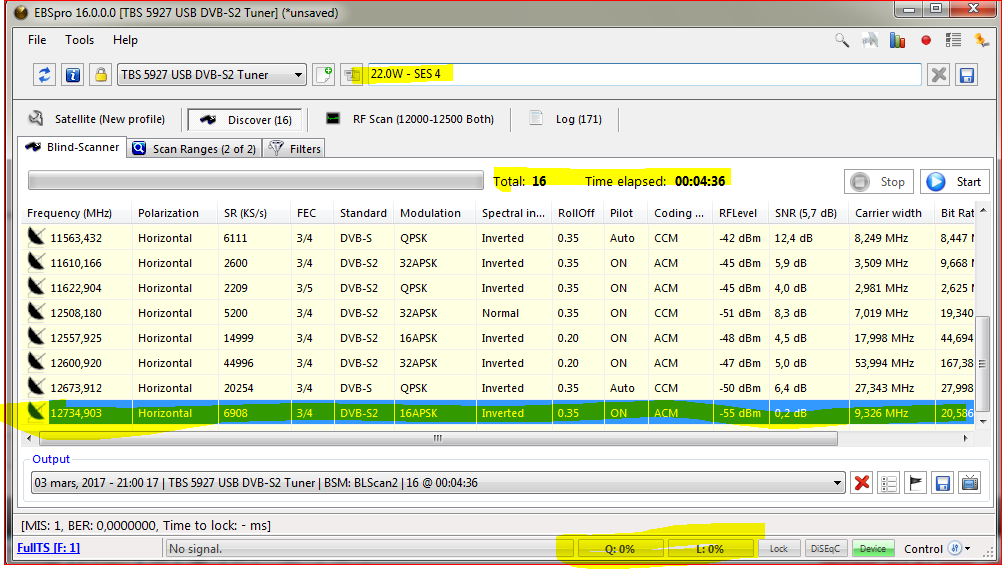Image resolution: width=1002 pixels, height=569 pixels.
Task: Click the TV icon in Output panel
Action: pos(969,483)
